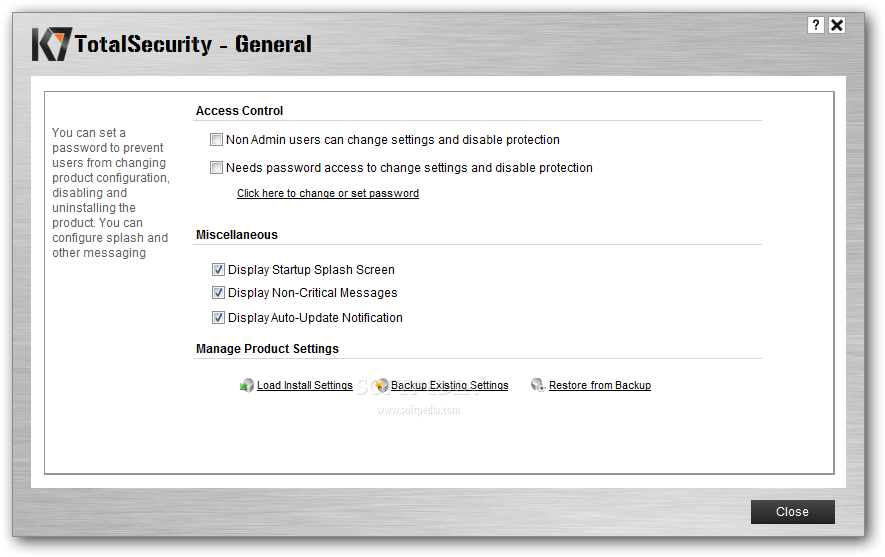Disable Display Auto-Update Notification

click(218, 318)
